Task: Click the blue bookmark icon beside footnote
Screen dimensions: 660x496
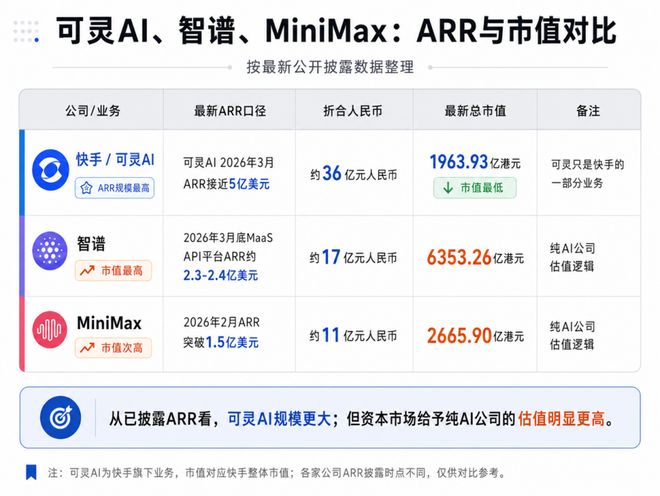Action: click(31, 472)
